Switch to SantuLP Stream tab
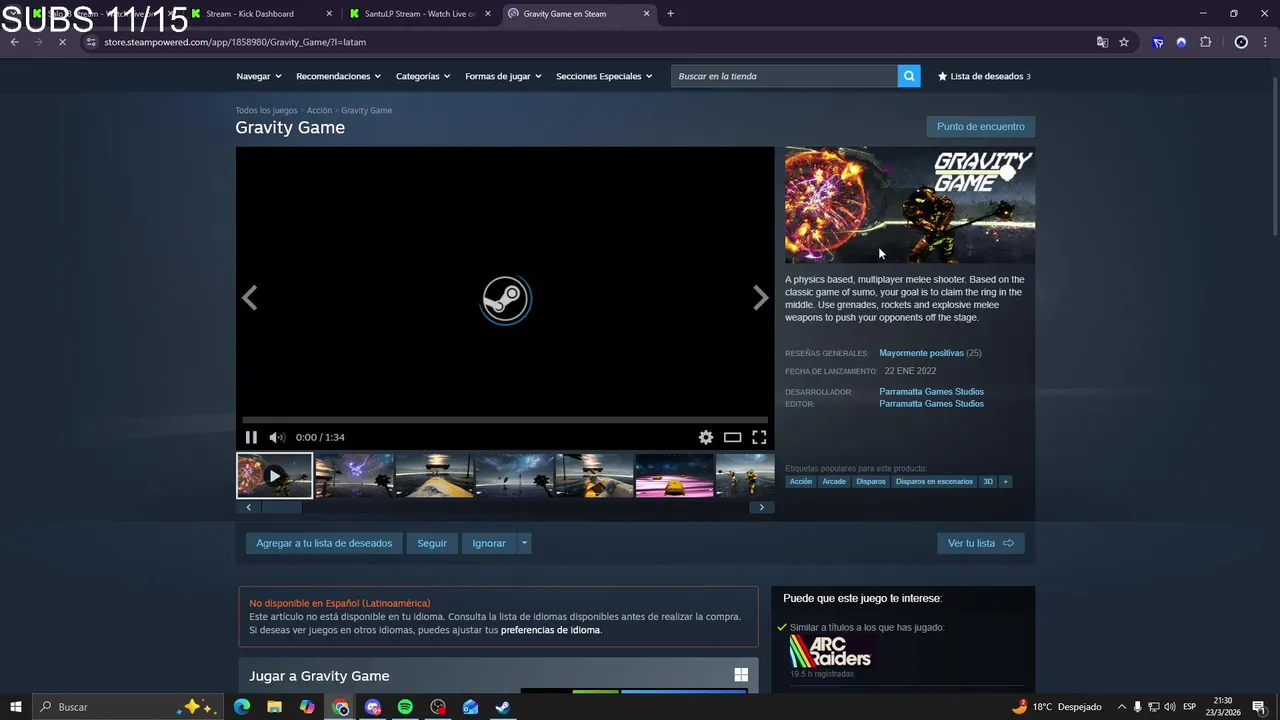The image size is (1280, 720). pos(420,14)
